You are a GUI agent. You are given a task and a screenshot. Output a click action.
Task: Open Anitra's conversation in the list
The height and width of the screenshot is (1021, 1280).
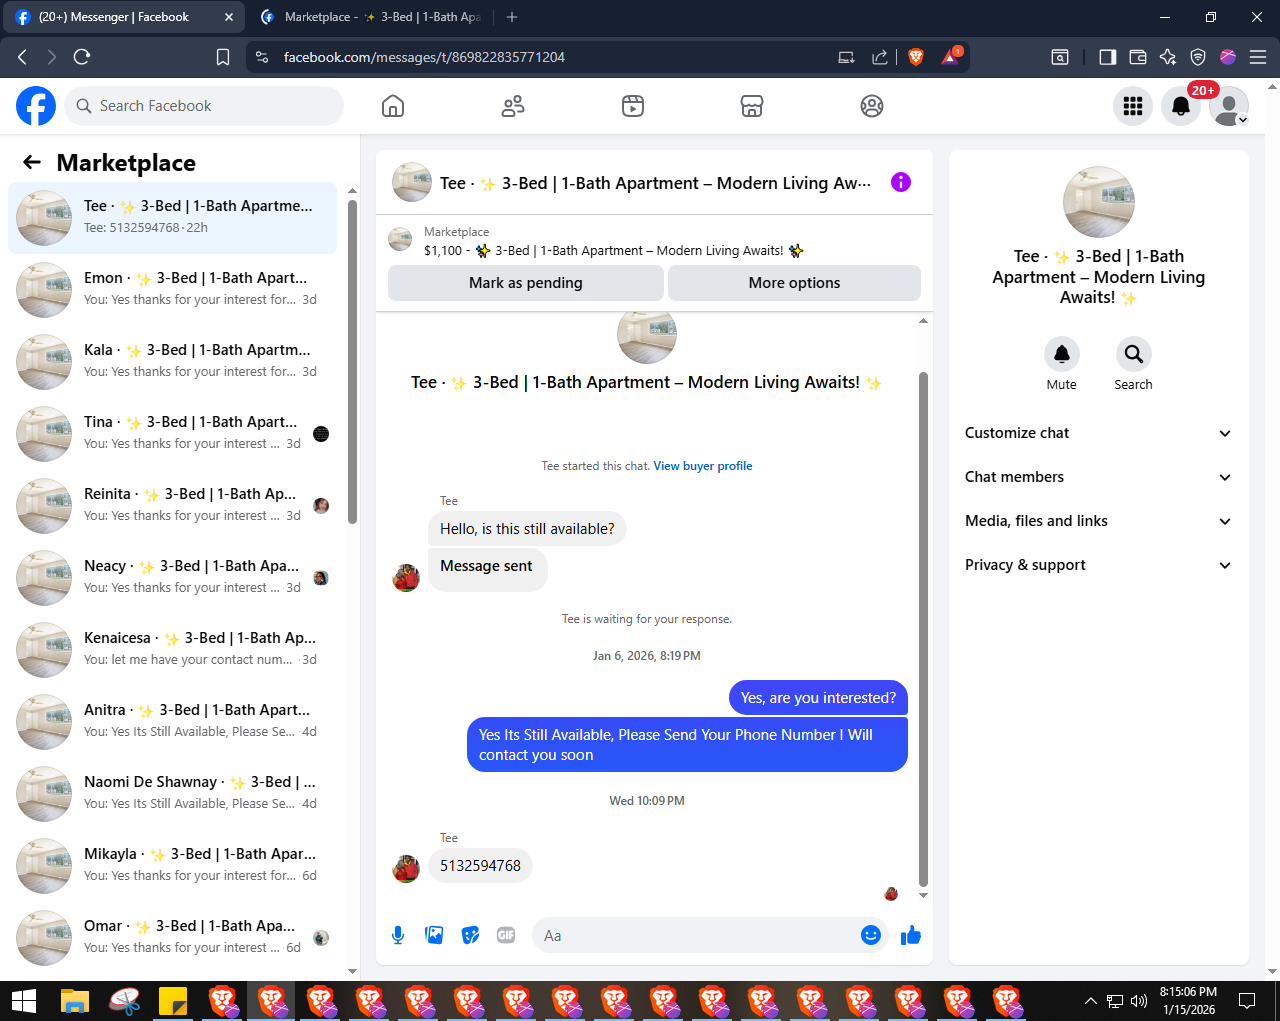172,722
